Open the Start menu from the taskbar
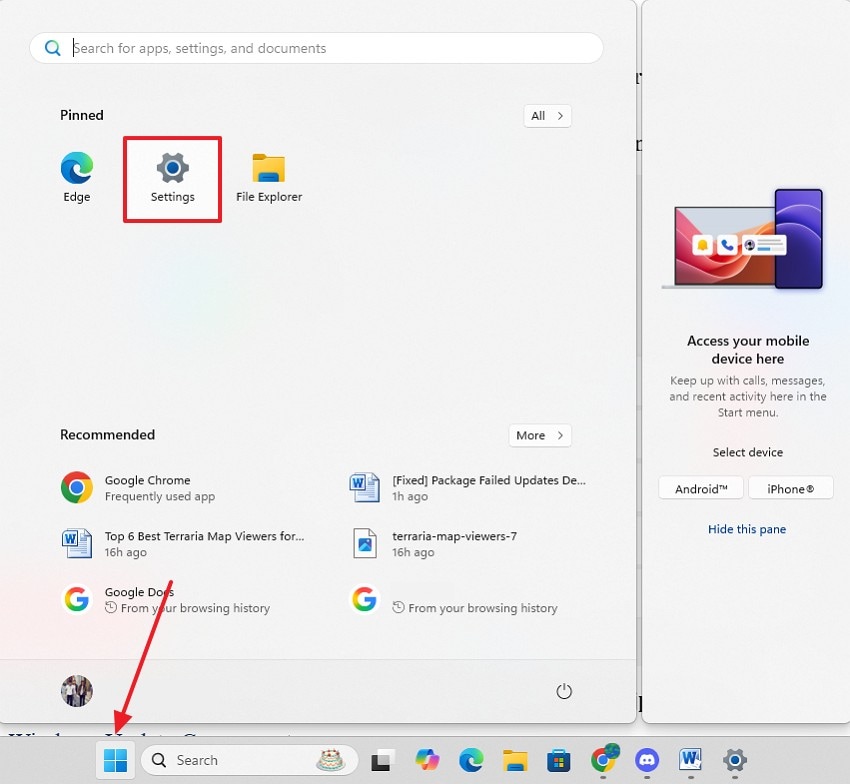850x784 pixels. tap(114, 760)
